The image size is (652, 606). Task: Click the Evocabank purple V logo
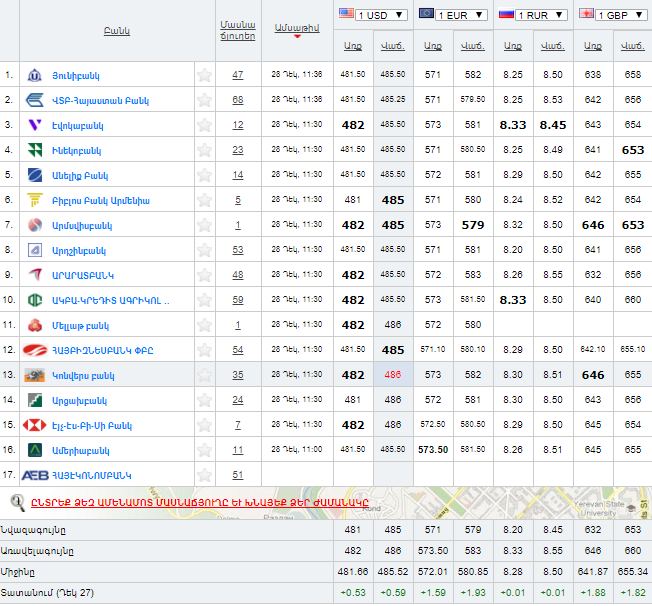35,125
